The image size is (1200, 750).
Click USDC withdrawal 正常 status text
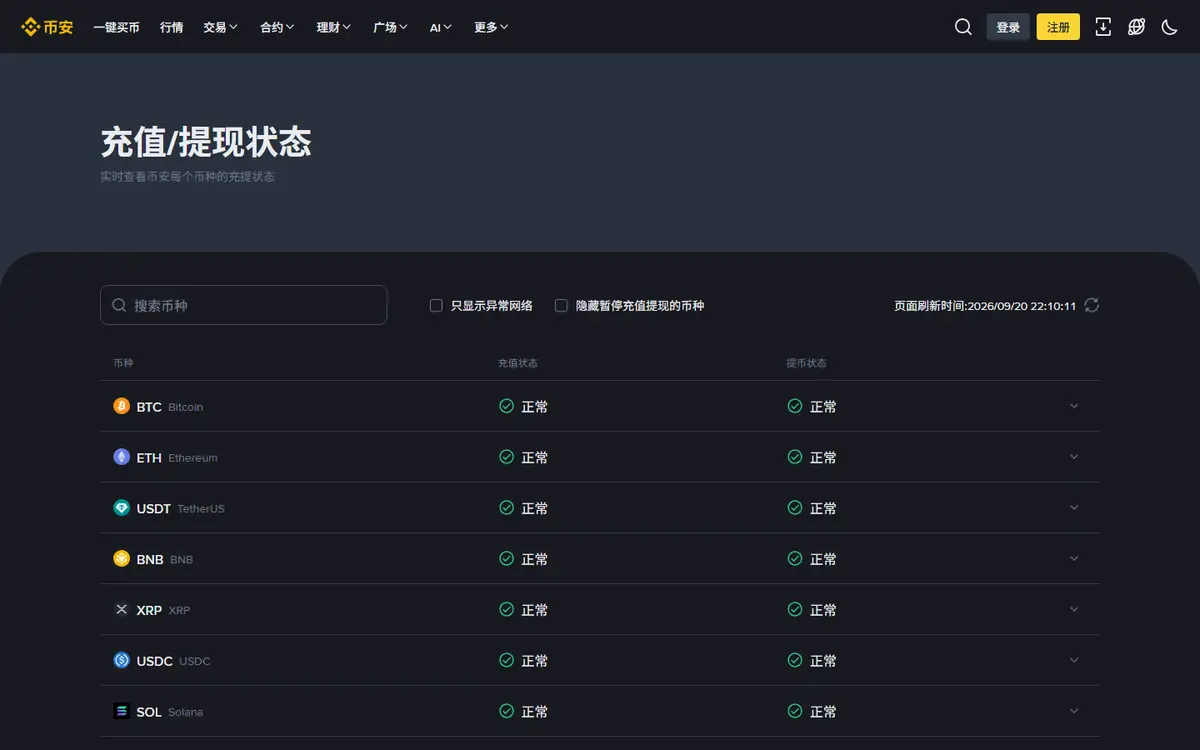click(x=823, y=661)
